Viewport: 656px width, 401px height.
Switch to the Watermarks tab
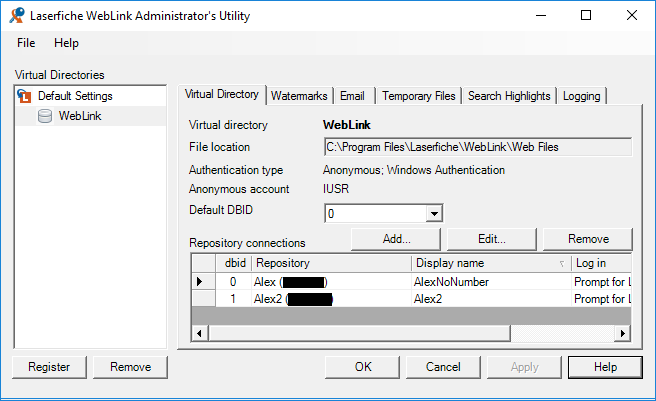[299, 96]
